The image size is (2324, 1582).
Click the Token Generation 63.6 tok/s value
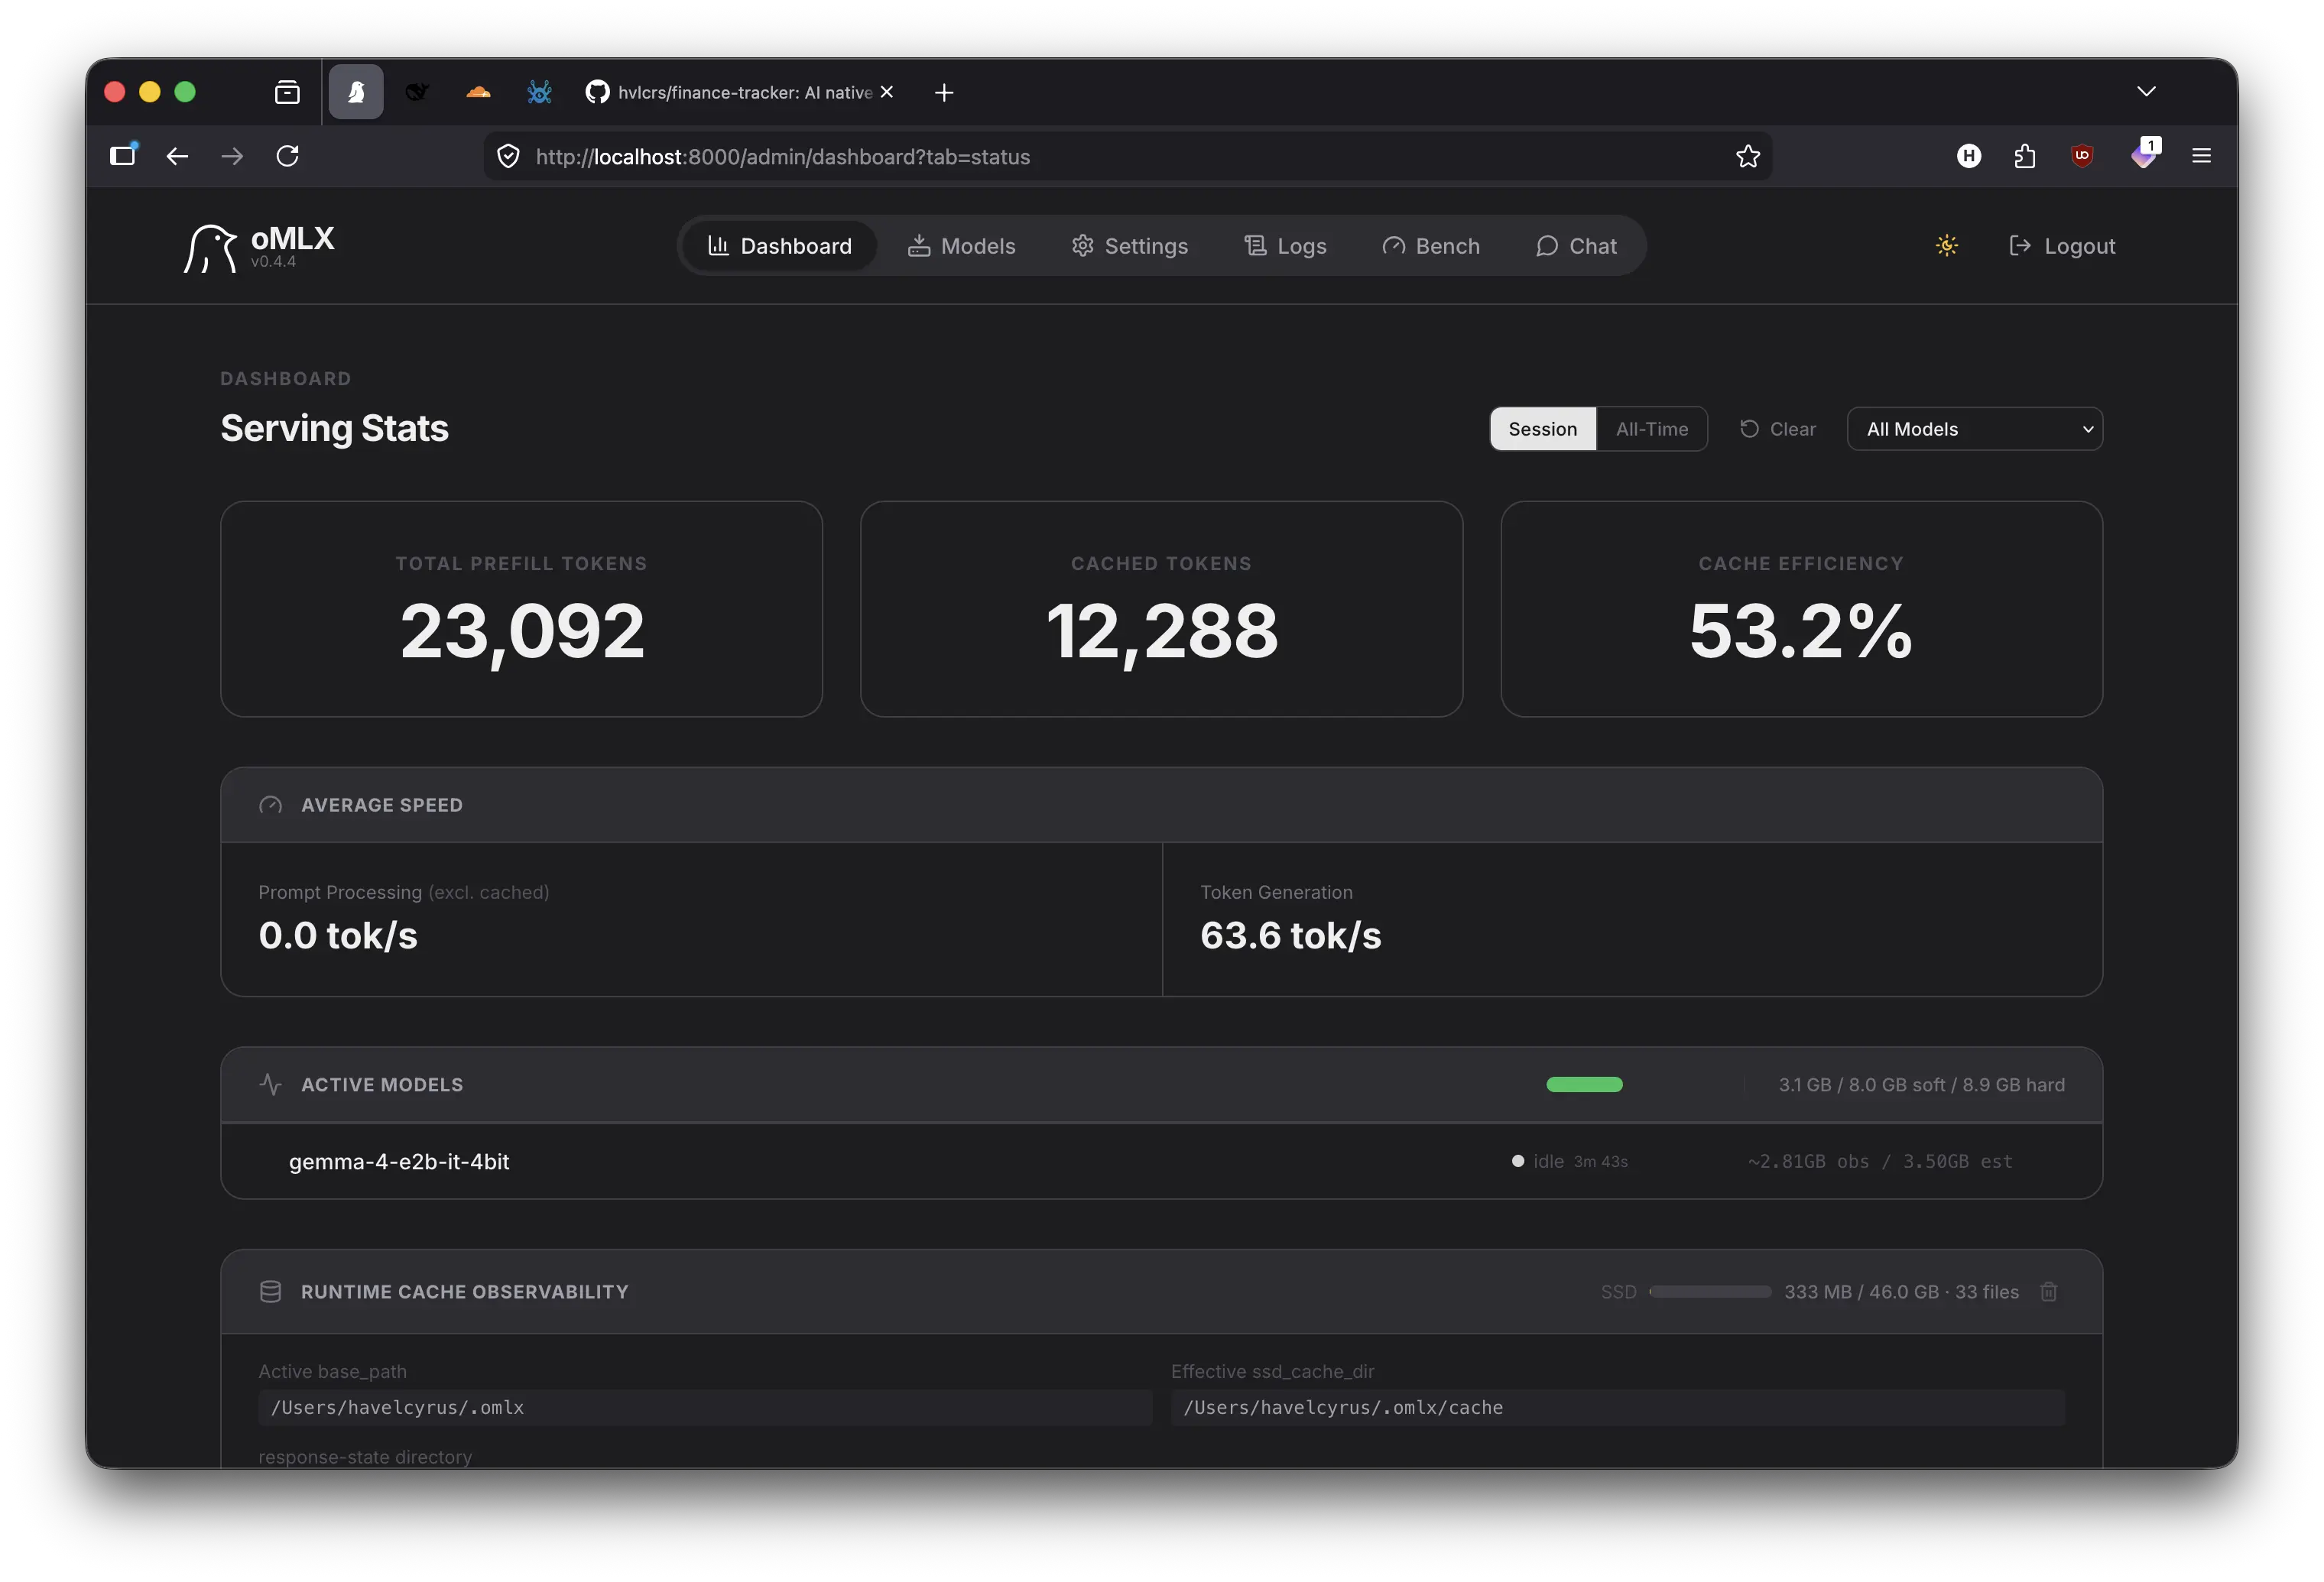pos(1290,936)
